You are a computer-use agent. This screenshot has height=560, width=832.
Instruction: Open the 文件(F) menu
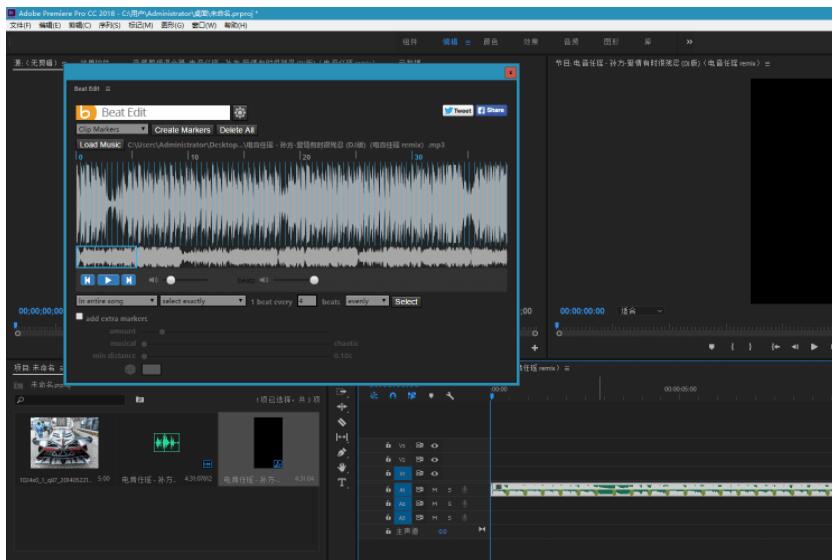pos(20,25)
